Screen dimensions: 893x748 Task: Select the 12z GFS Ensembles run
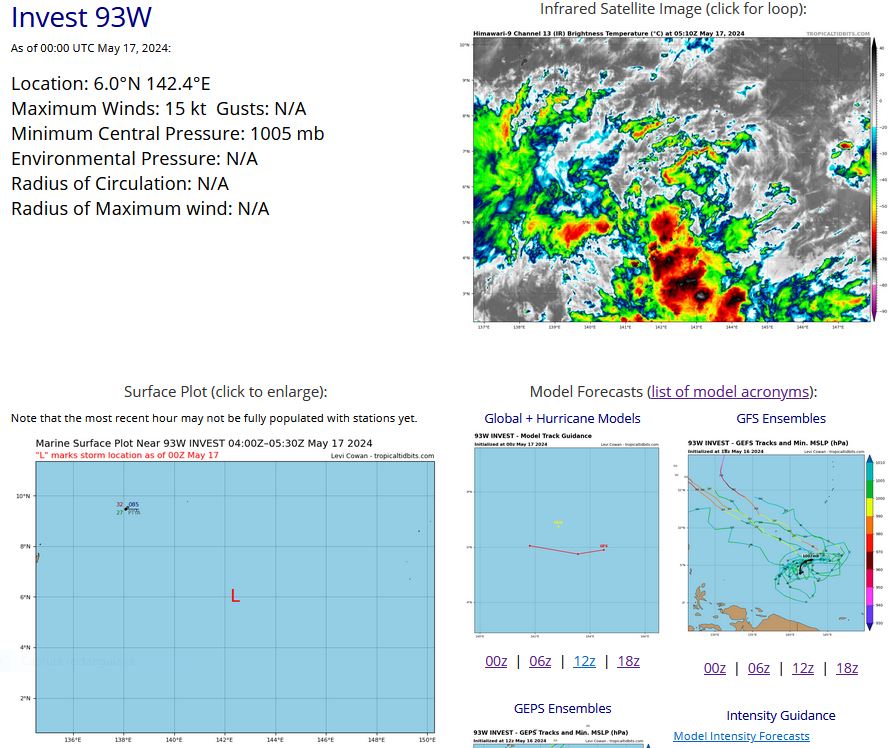(802, 668)
